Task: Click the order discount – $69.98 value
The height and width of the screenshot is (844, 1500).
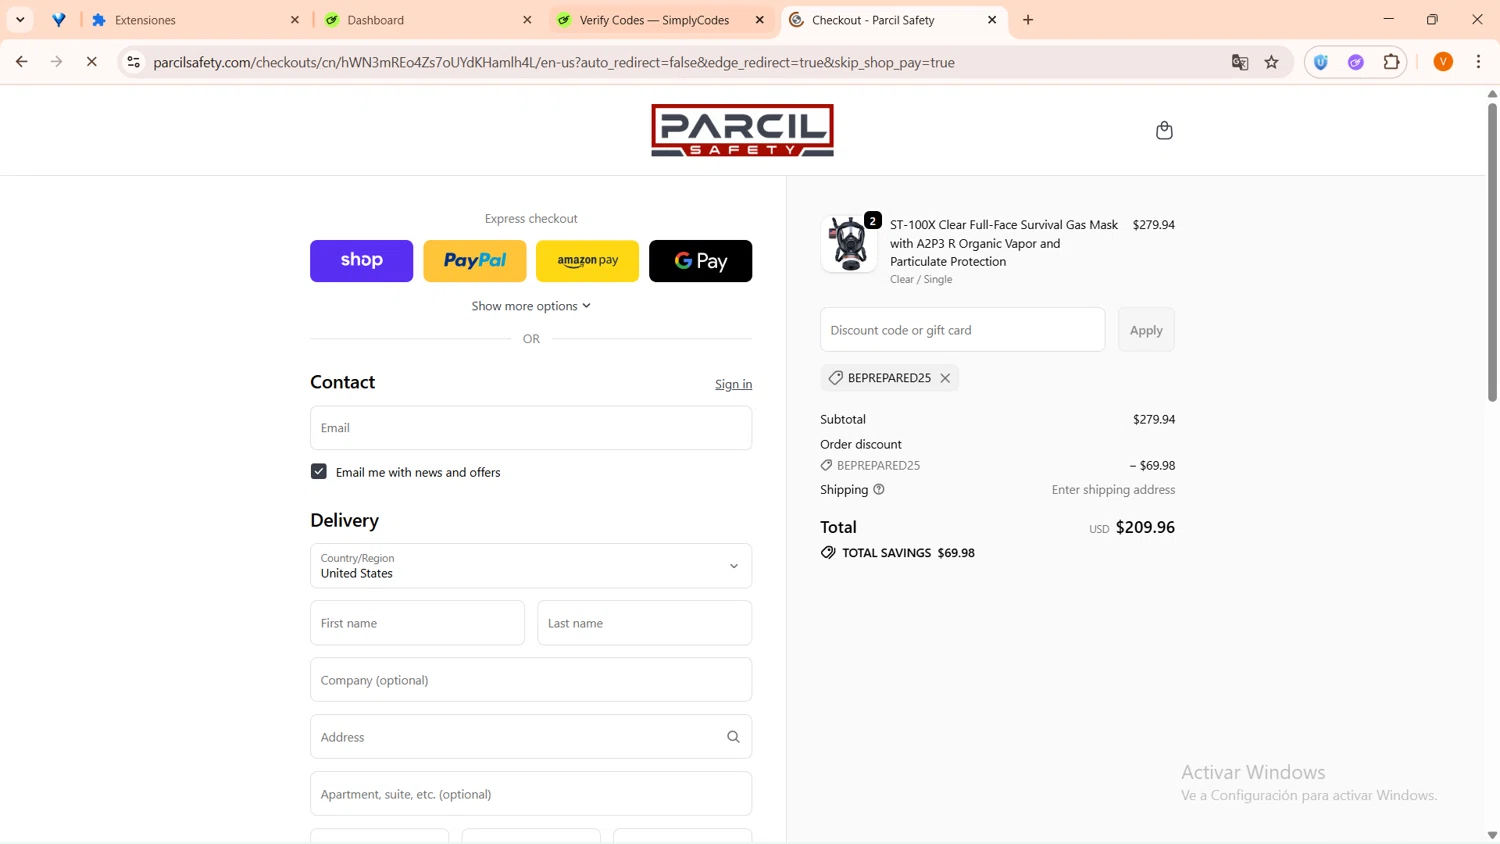Action: 1152,465
